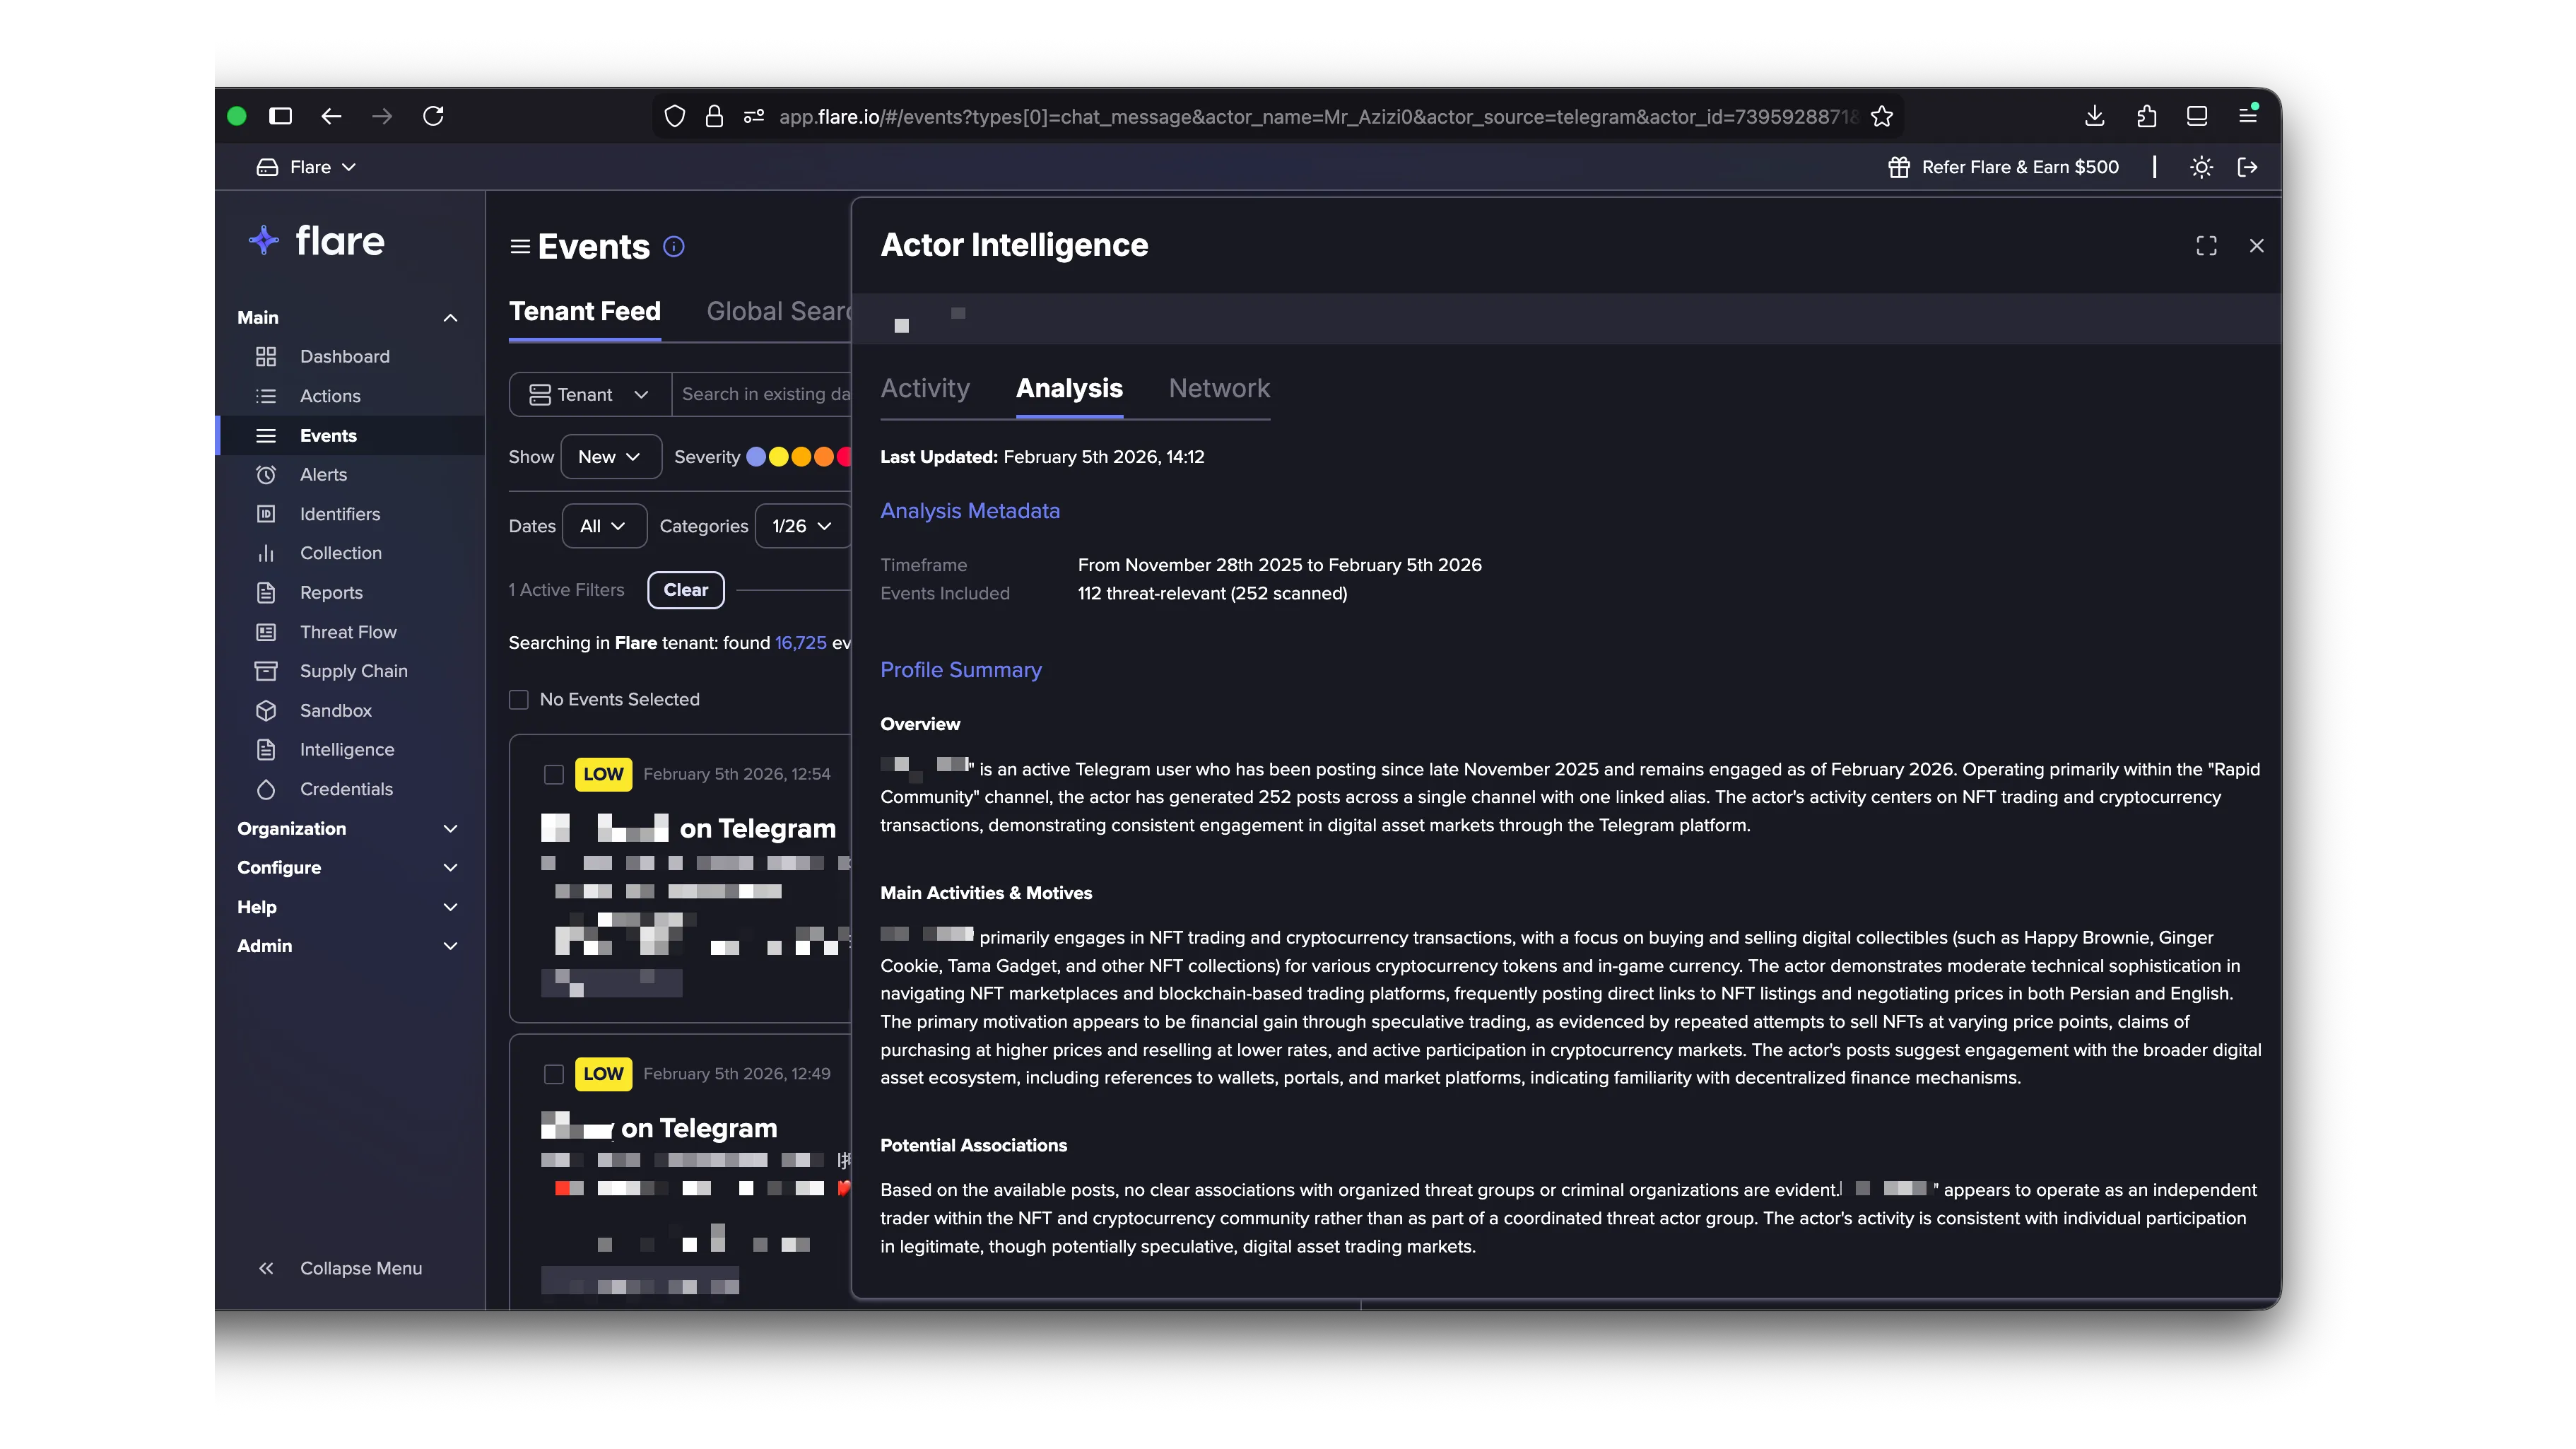Click the Events hamburger menu icon

pyautogui.click(x=520, y=246)
